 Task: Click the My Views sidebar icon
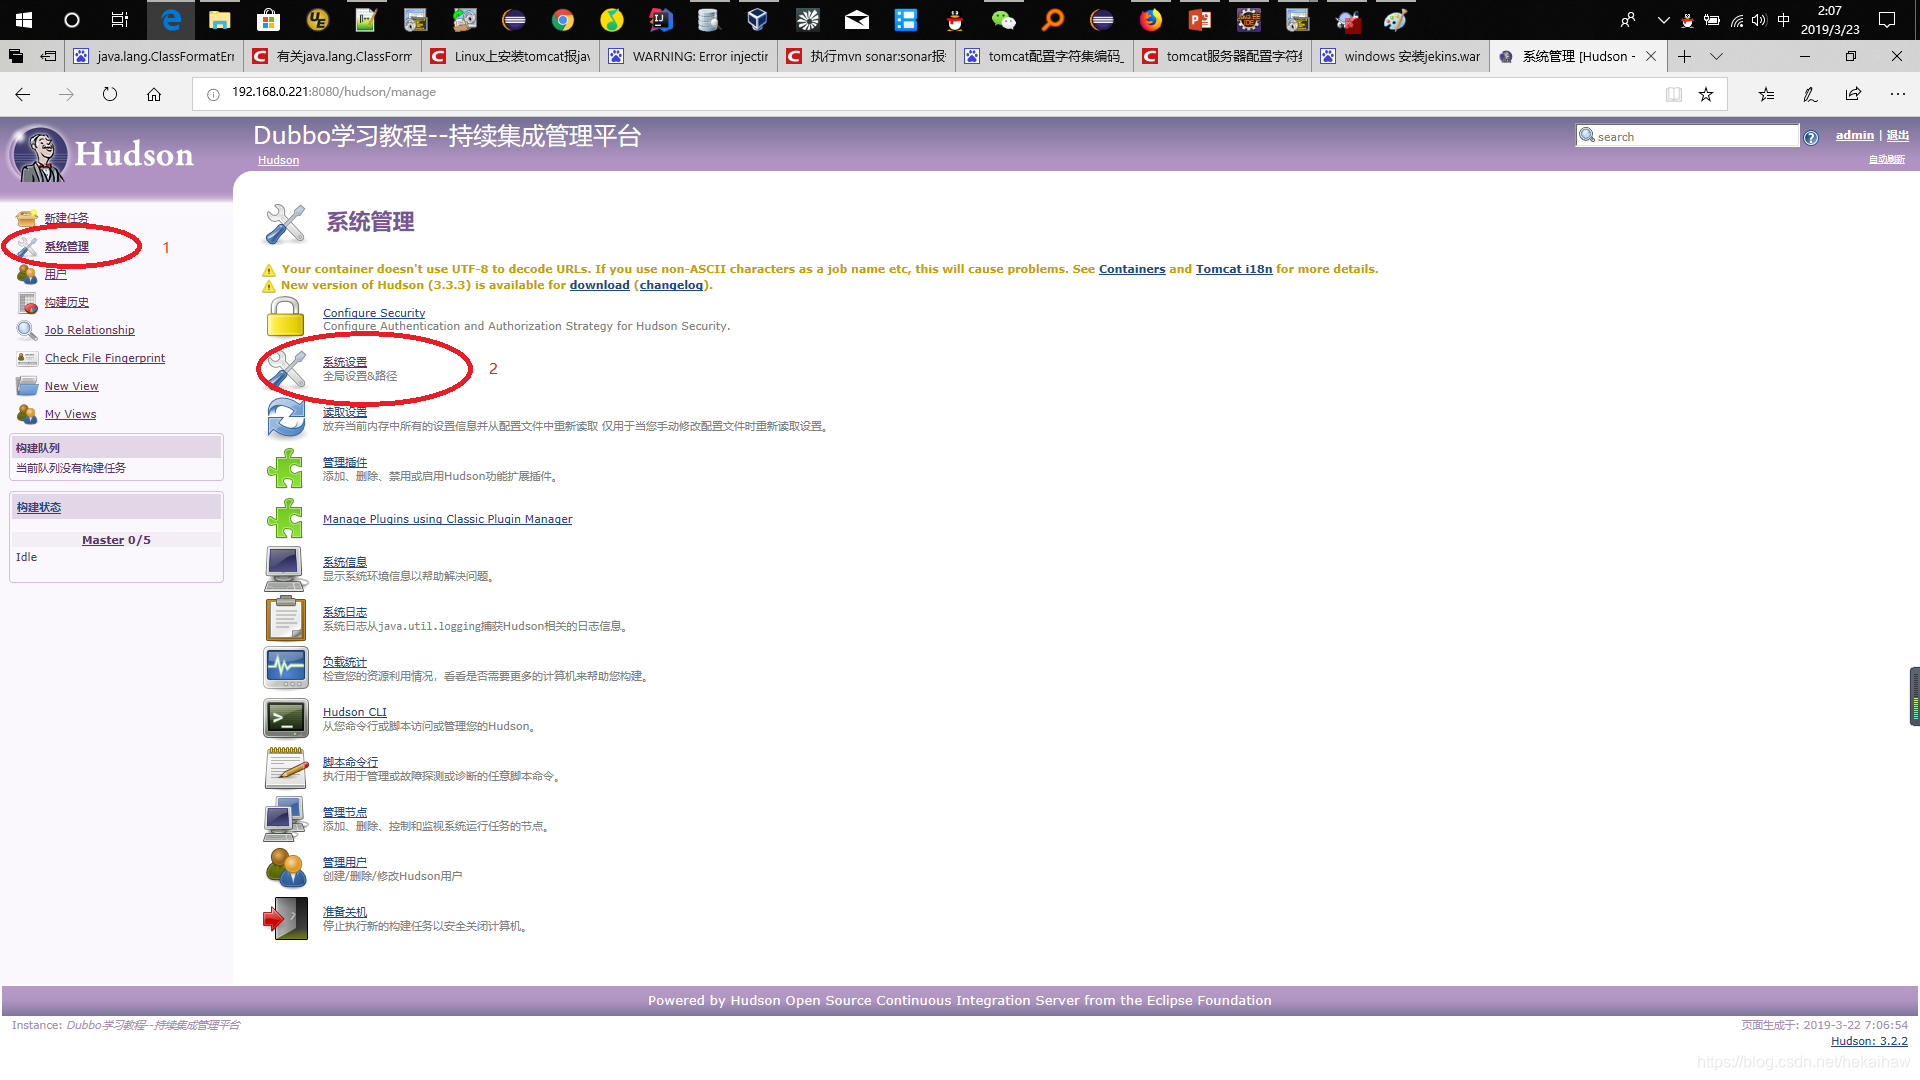tap(27, 414)
